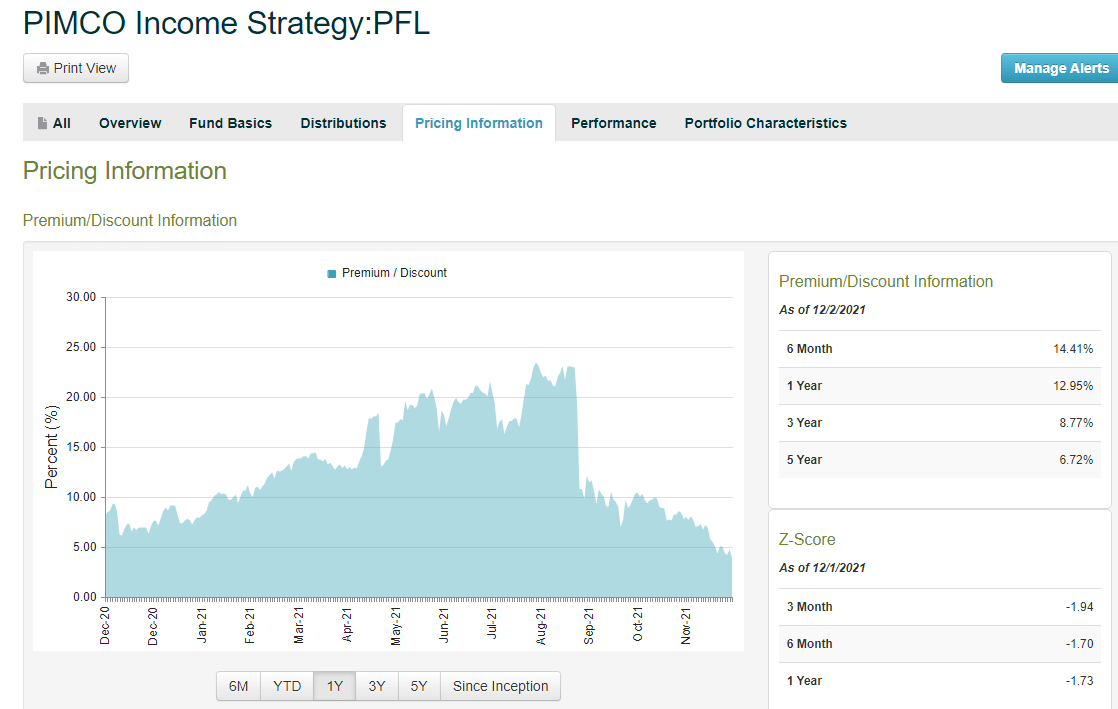Click the 5 Year premium value 6.72%

pos(1075,460)
